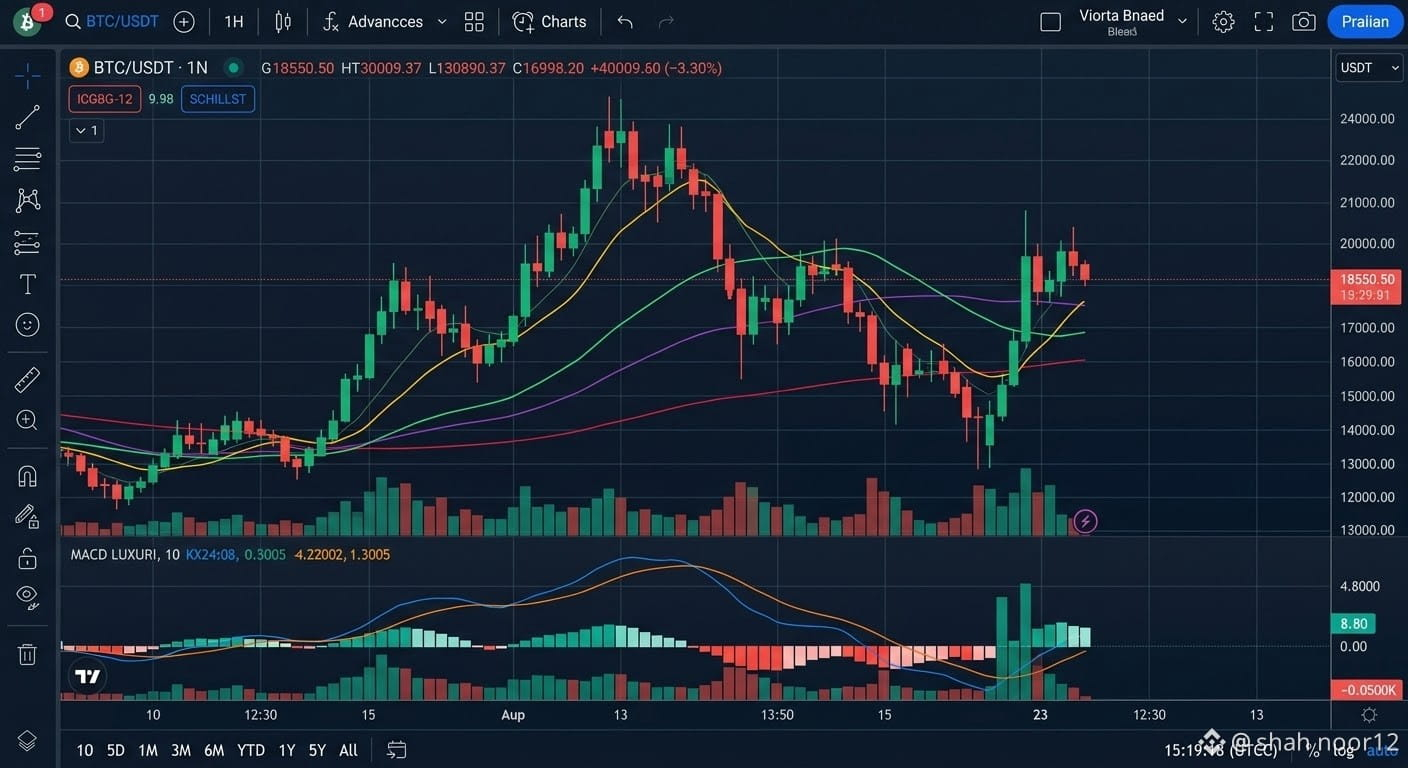
Task: Open the time axis settings gear
Action: click(1369, 714)
